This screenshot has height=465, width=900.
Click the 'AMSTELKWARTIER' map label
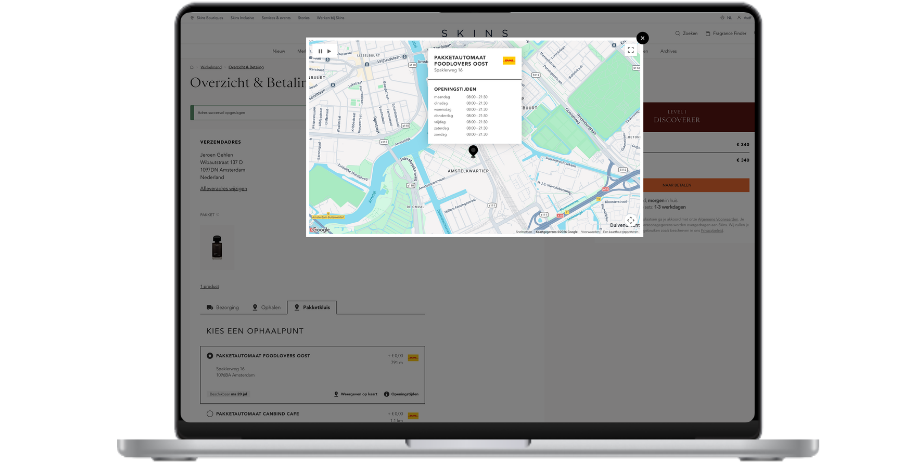click(468, 171)
